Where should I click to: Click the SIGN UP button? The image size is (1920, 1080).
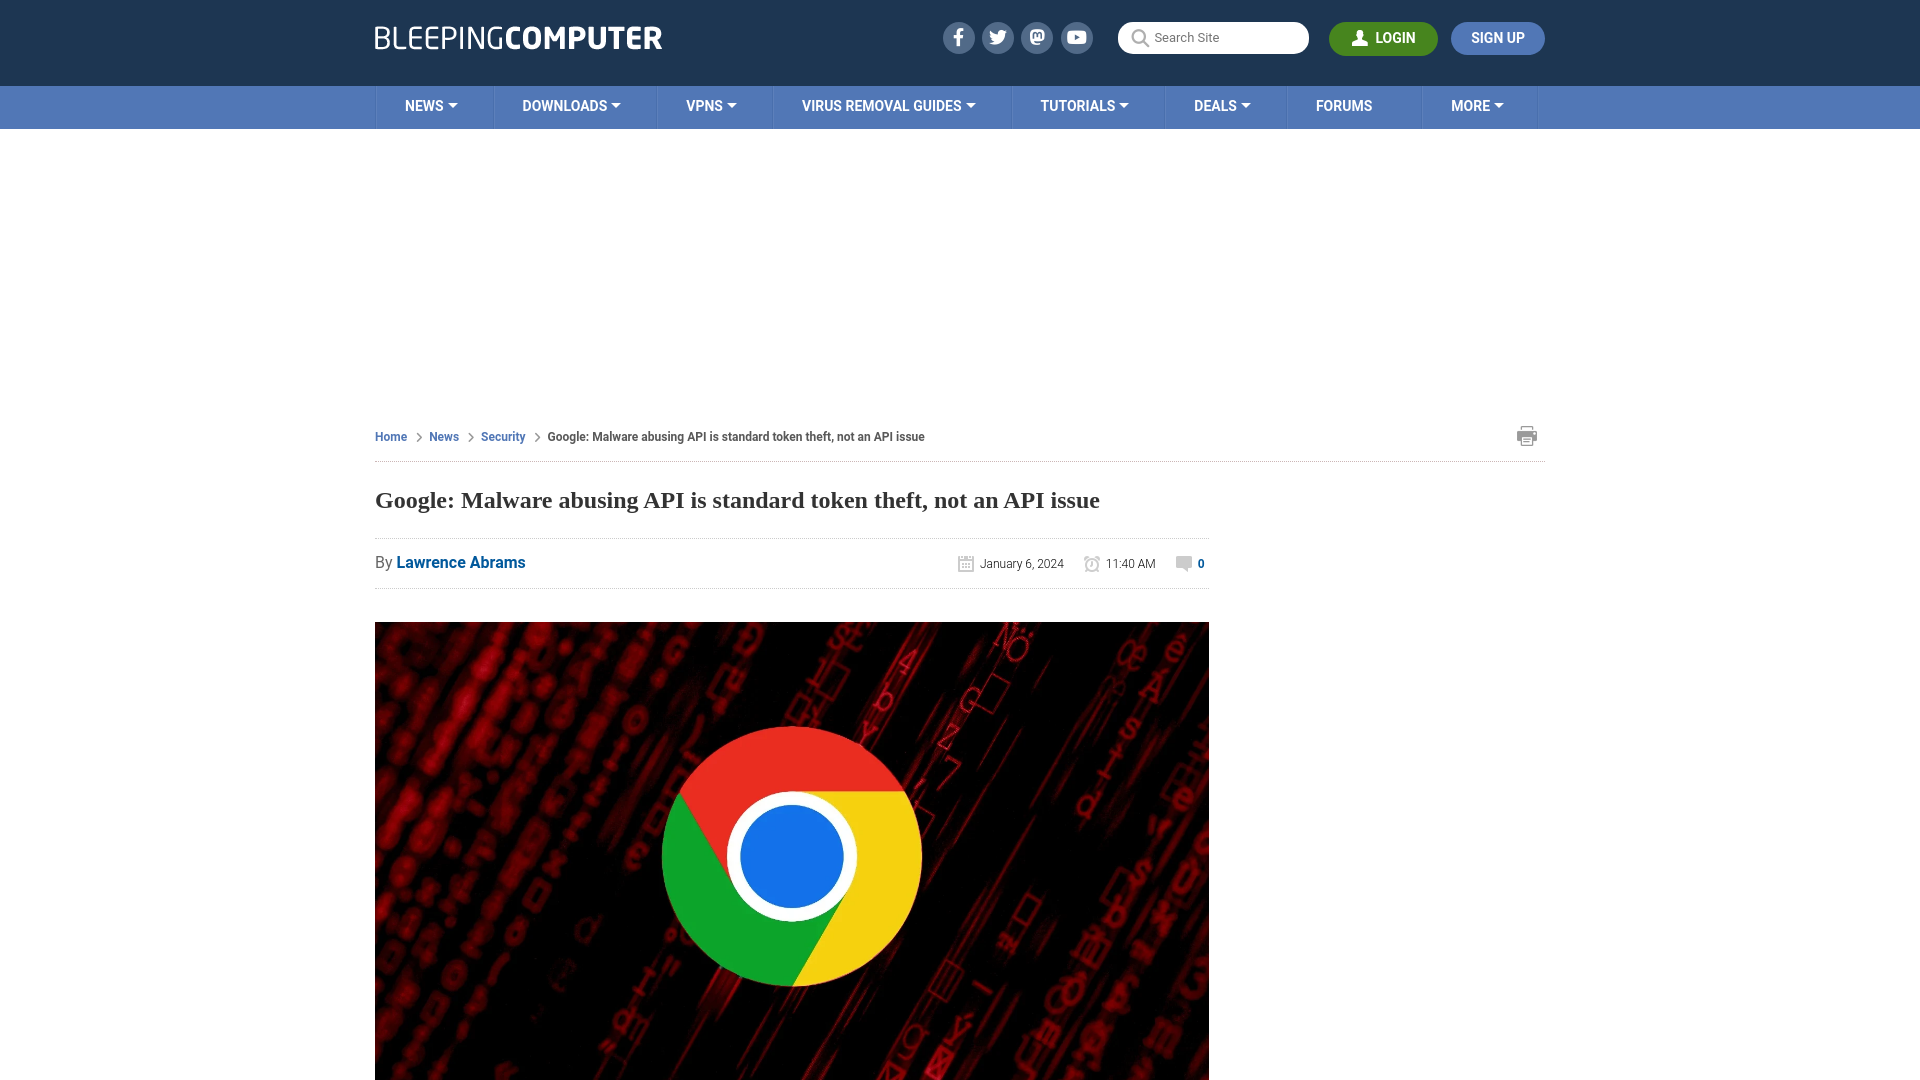click(x=1498, y=38)
